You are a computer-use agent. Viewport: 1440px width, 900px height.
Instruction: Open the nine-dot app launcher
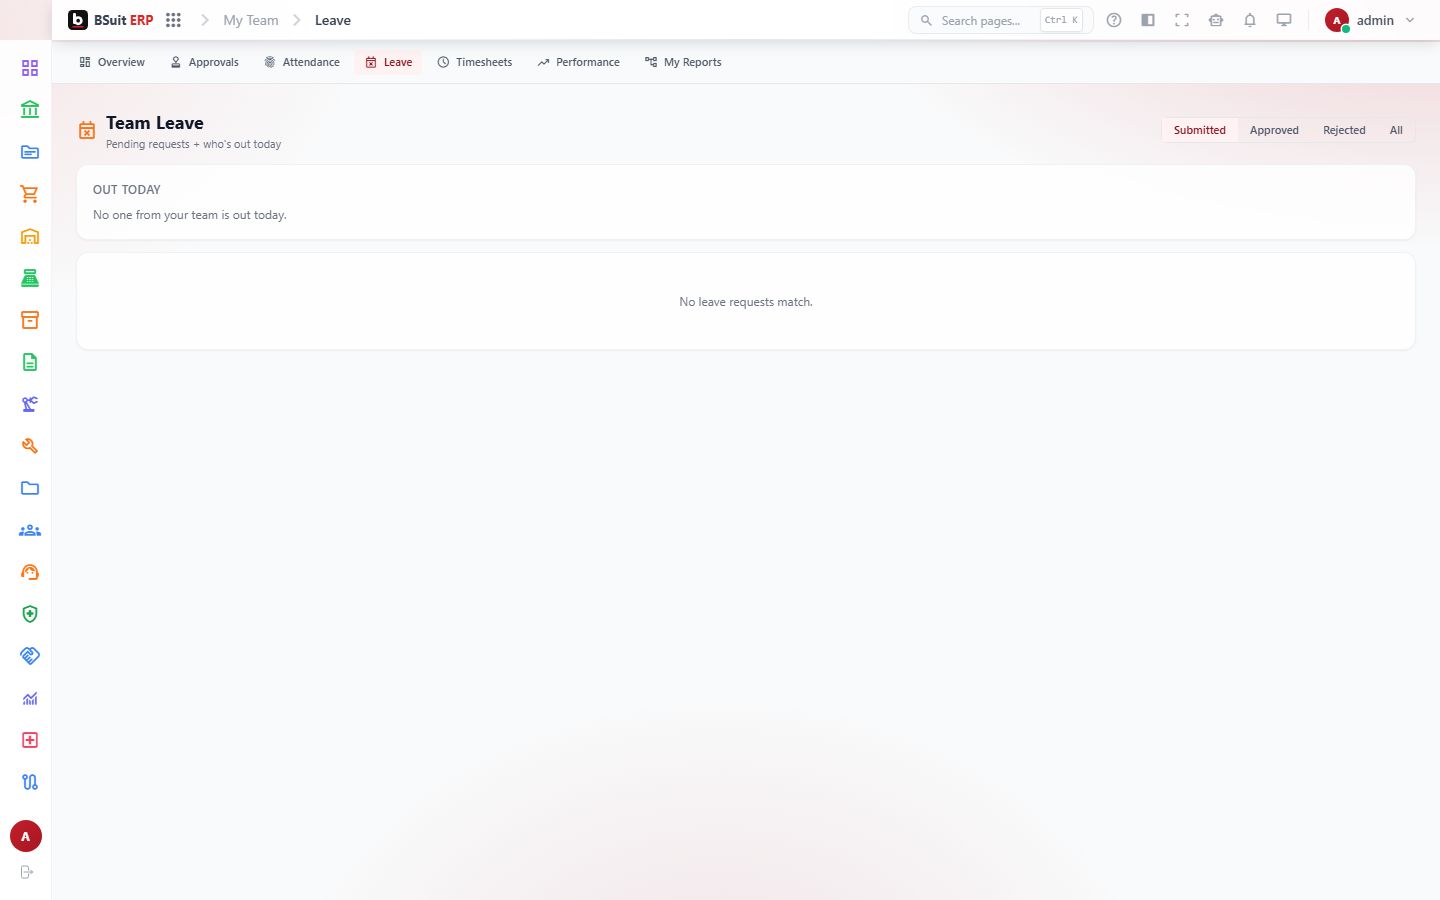click(x=173, y=20)
